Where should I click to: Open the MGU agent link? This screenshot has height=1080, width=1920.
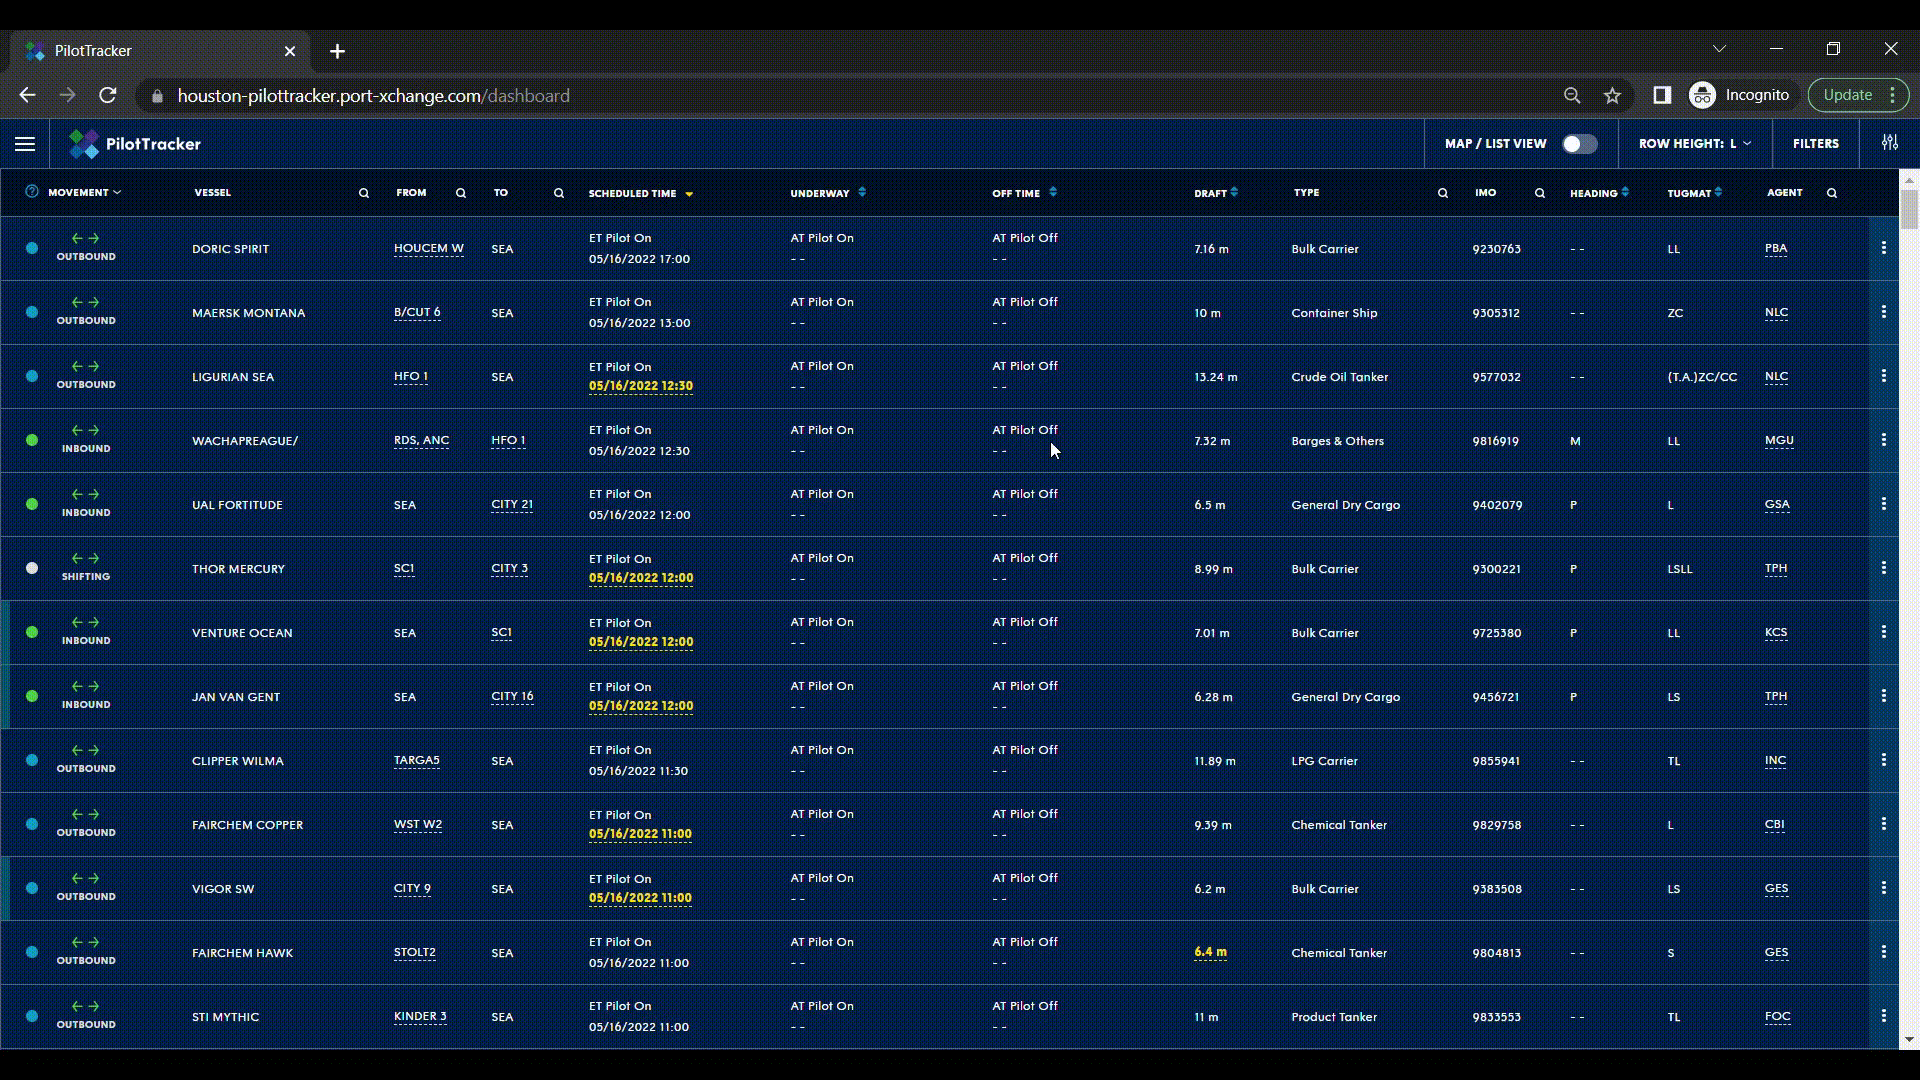pyautogui.click(x=1779, y=440)
